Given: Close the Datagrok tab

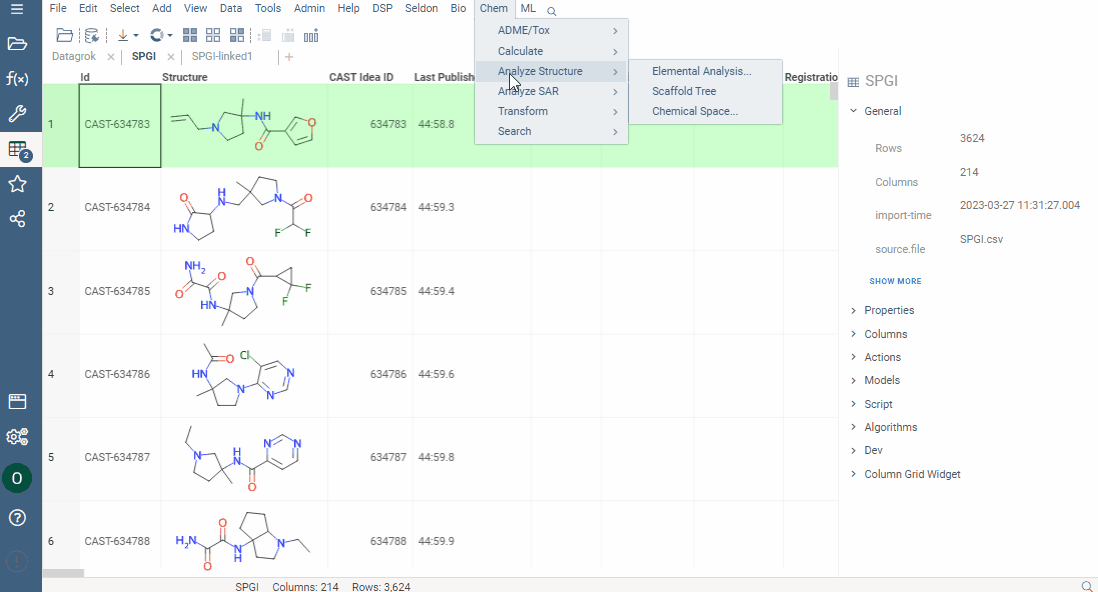Looking at the screenshot, I should 109,57.
